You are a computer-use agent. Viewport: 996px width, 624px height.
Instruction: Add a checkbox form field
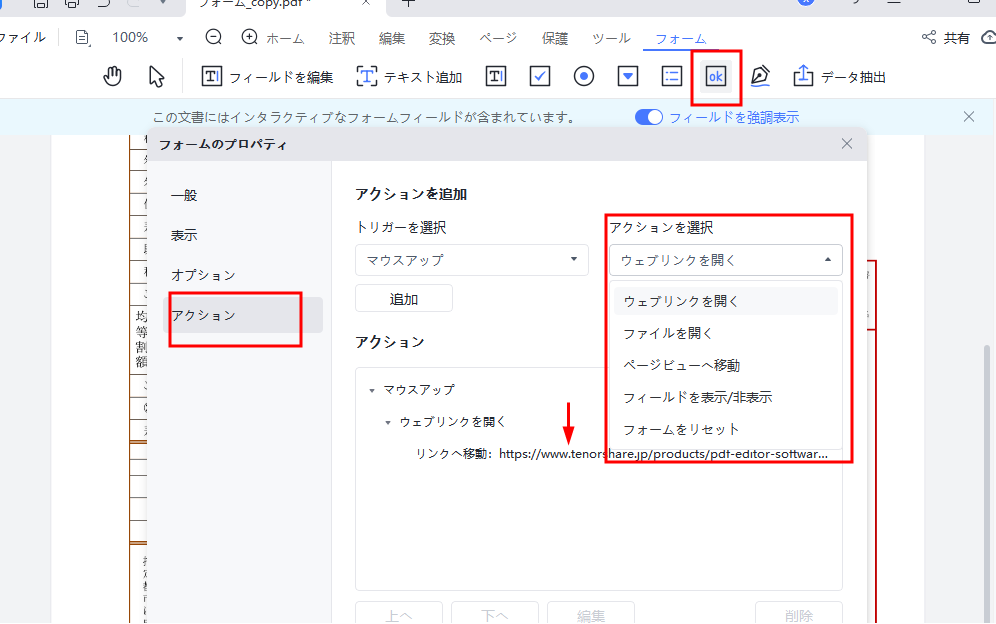[x=539, y=75]
